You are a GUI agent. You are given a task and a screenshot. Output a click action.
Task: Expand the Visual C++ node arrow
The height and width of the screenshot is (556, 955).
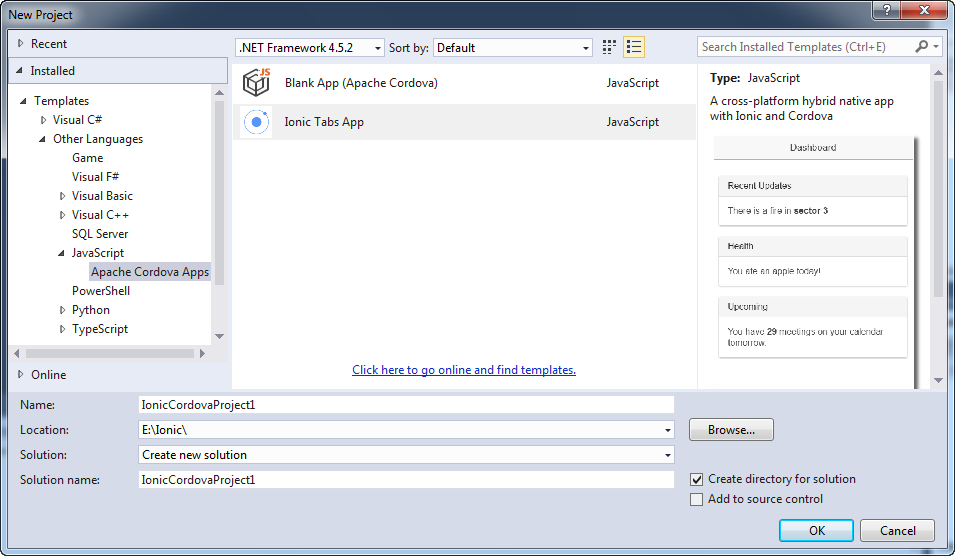pyautogui.click(x=62, y=215)
